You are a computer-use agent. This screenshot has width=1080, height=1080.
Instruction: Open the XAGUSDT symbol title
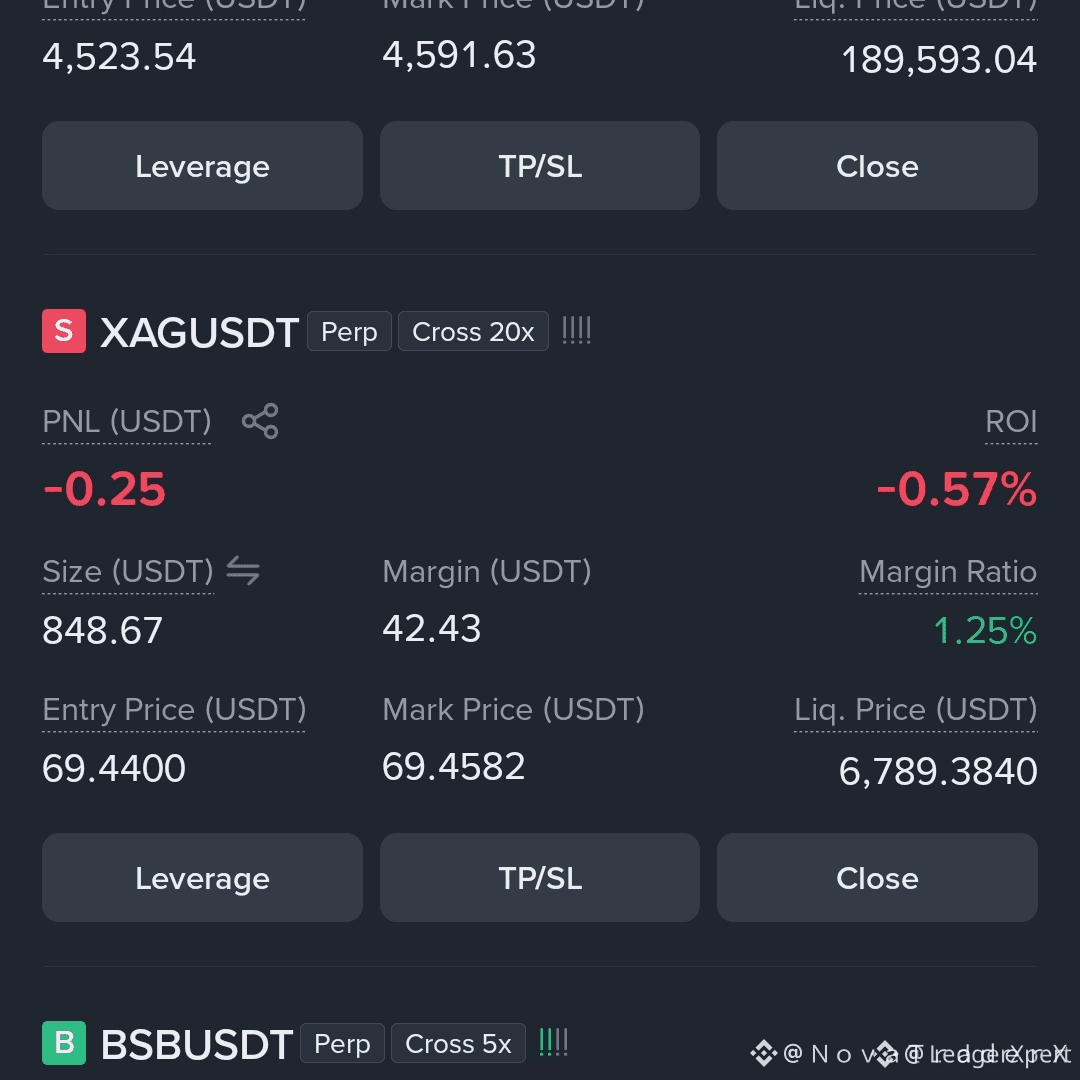click(x=199, y=333)
